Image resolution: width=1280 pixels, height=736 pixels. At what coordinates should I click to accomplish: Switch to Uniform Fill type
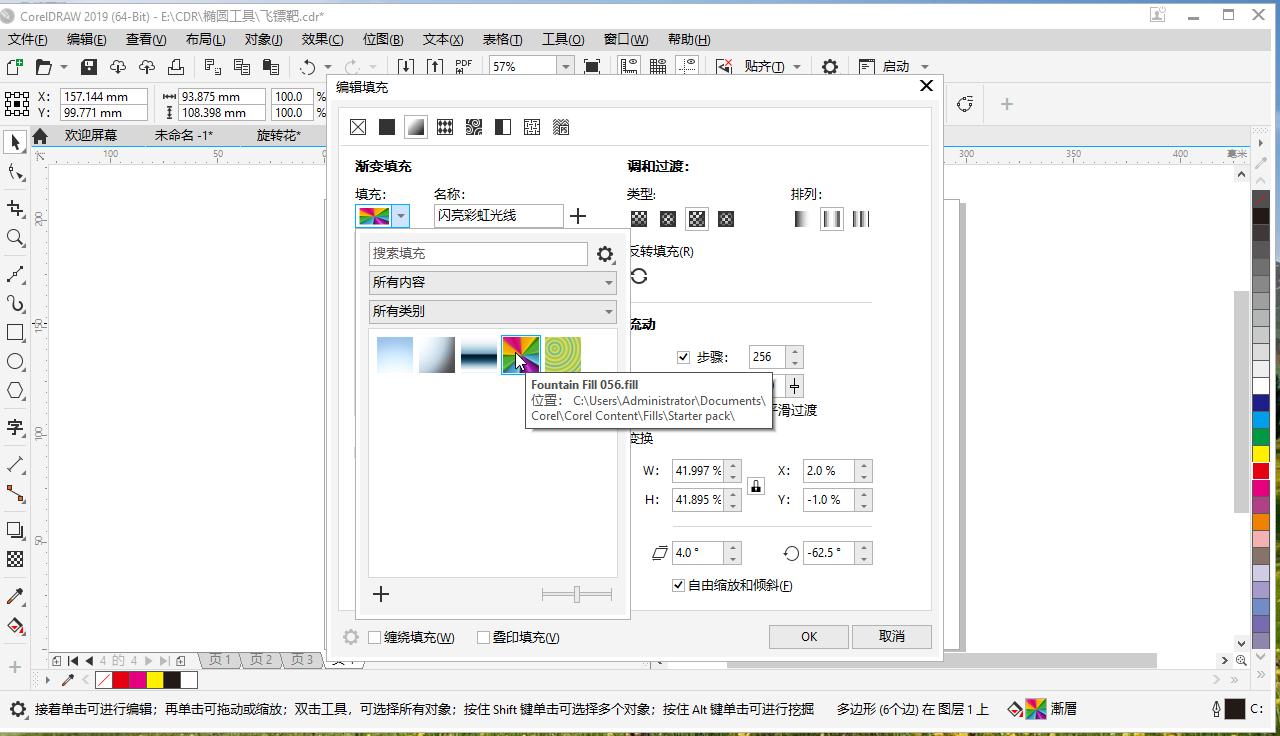(x=387, y=127)
